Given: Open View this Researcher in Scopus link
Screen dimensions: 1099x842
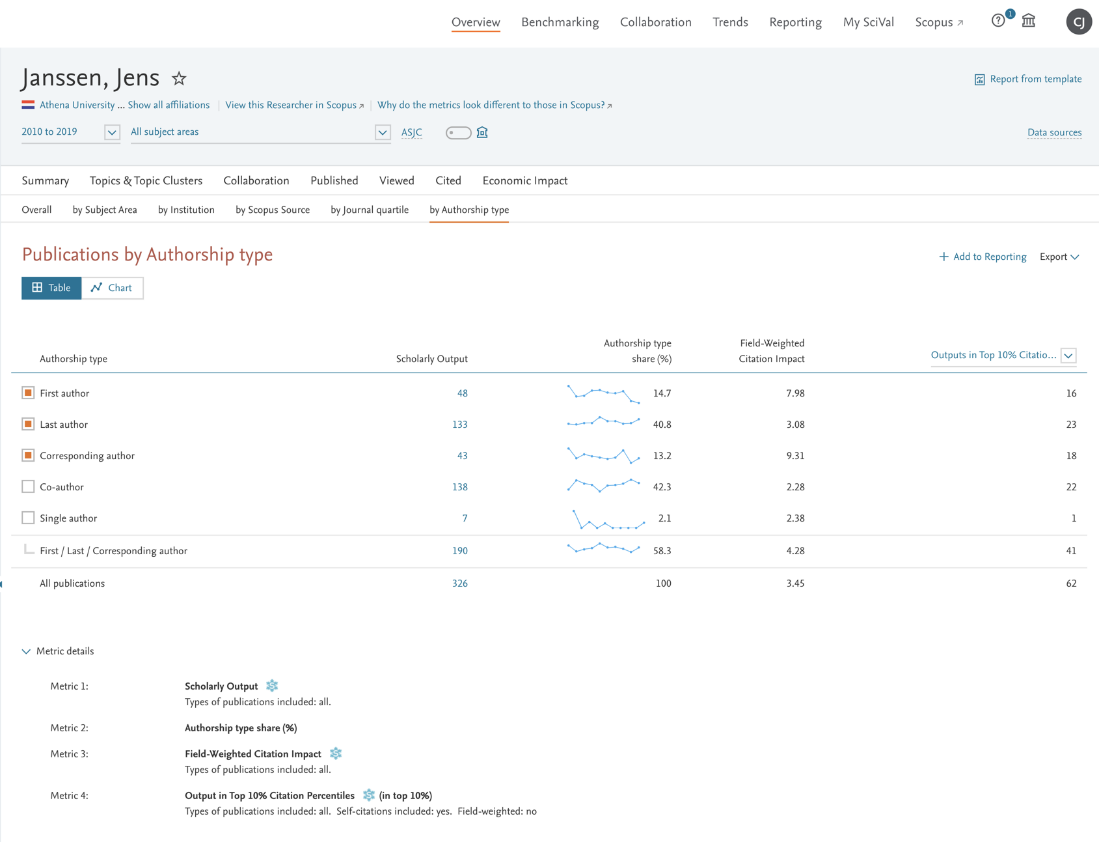Looking at the screenshot, I should (x=294, y=105).
